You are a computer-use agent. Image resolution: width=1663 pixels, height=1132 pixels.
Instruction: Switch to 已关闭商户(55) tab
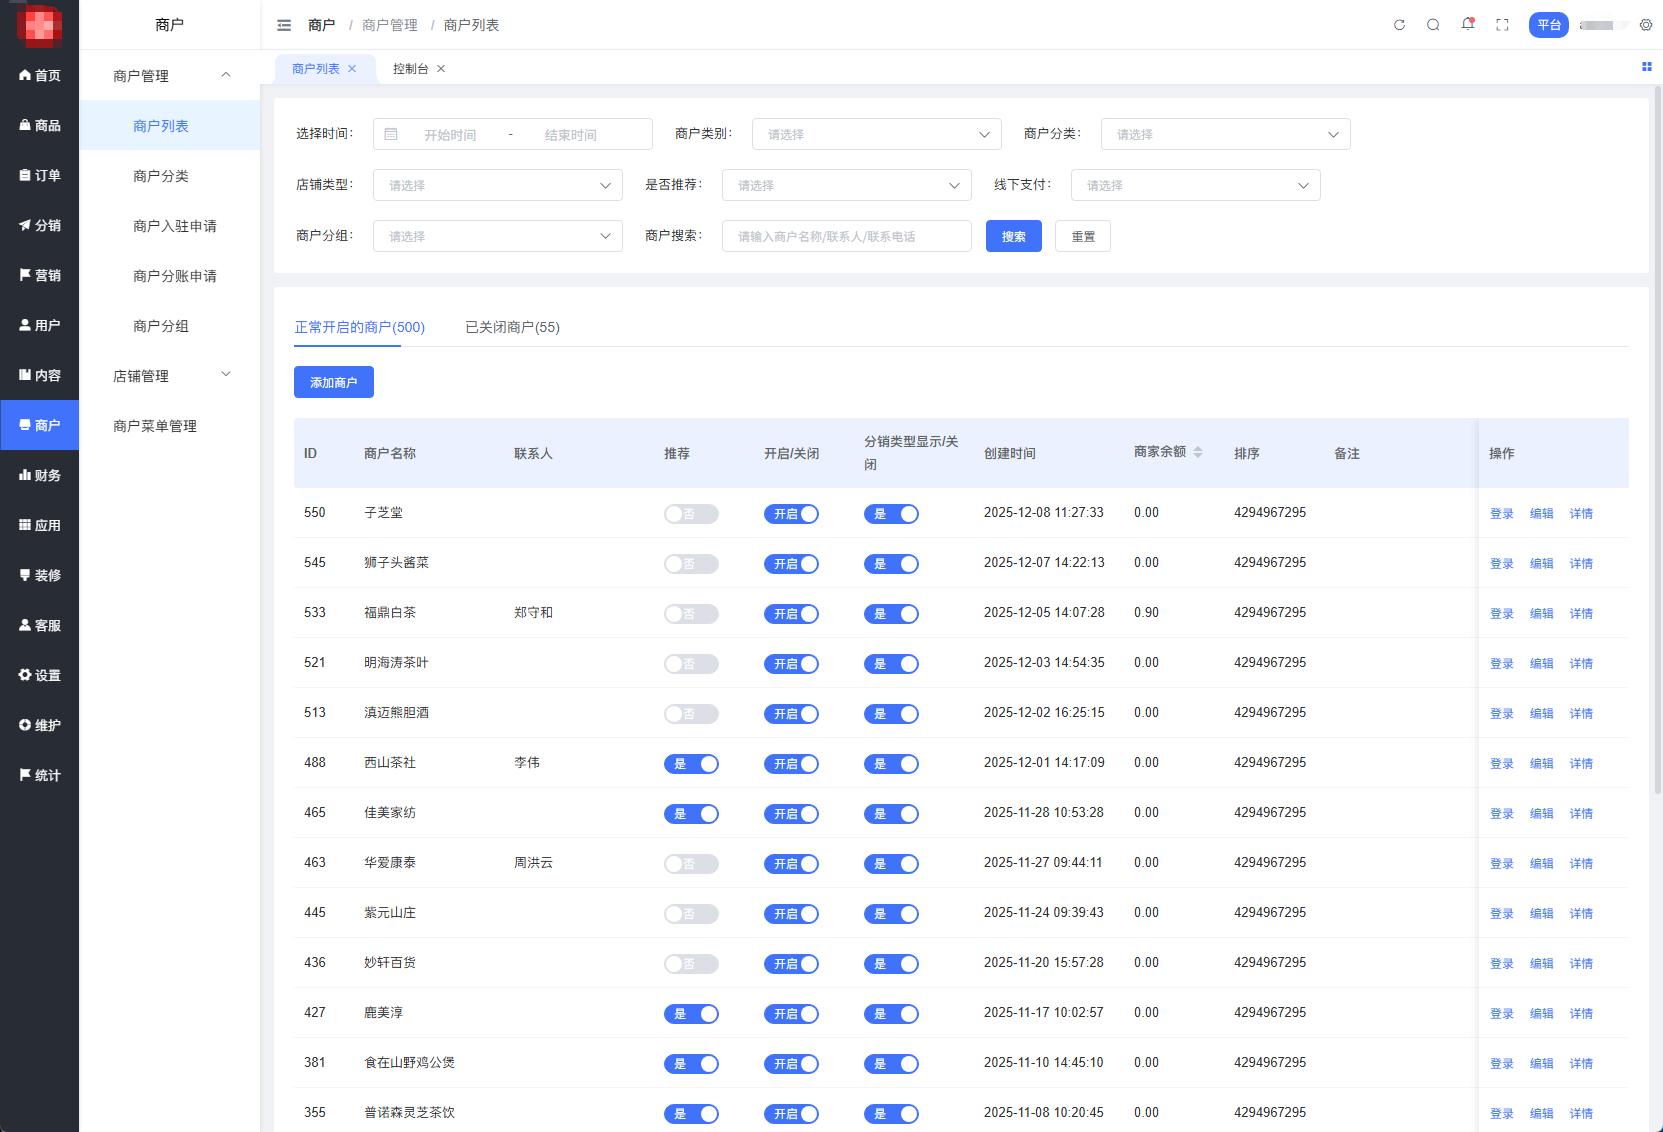(512, 327)
